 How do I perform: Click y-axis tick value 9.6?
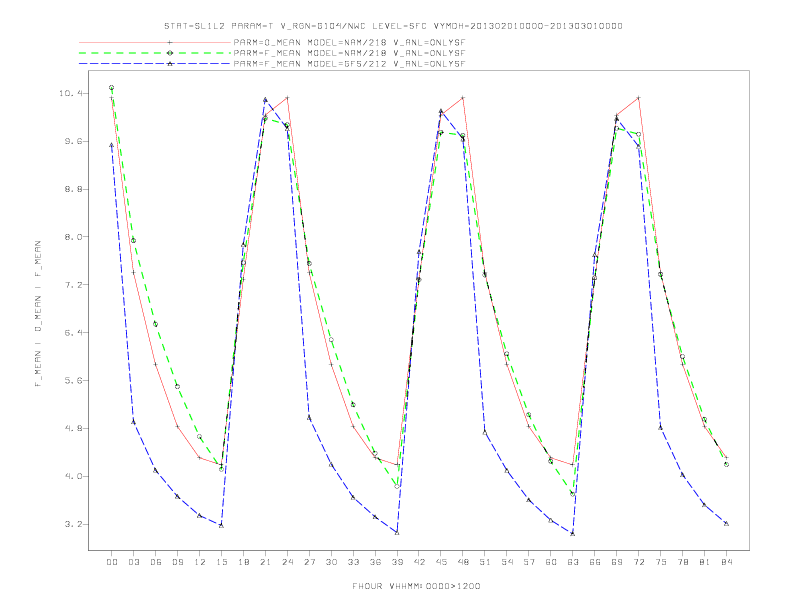pyautogui.click(x=73, y=141)
